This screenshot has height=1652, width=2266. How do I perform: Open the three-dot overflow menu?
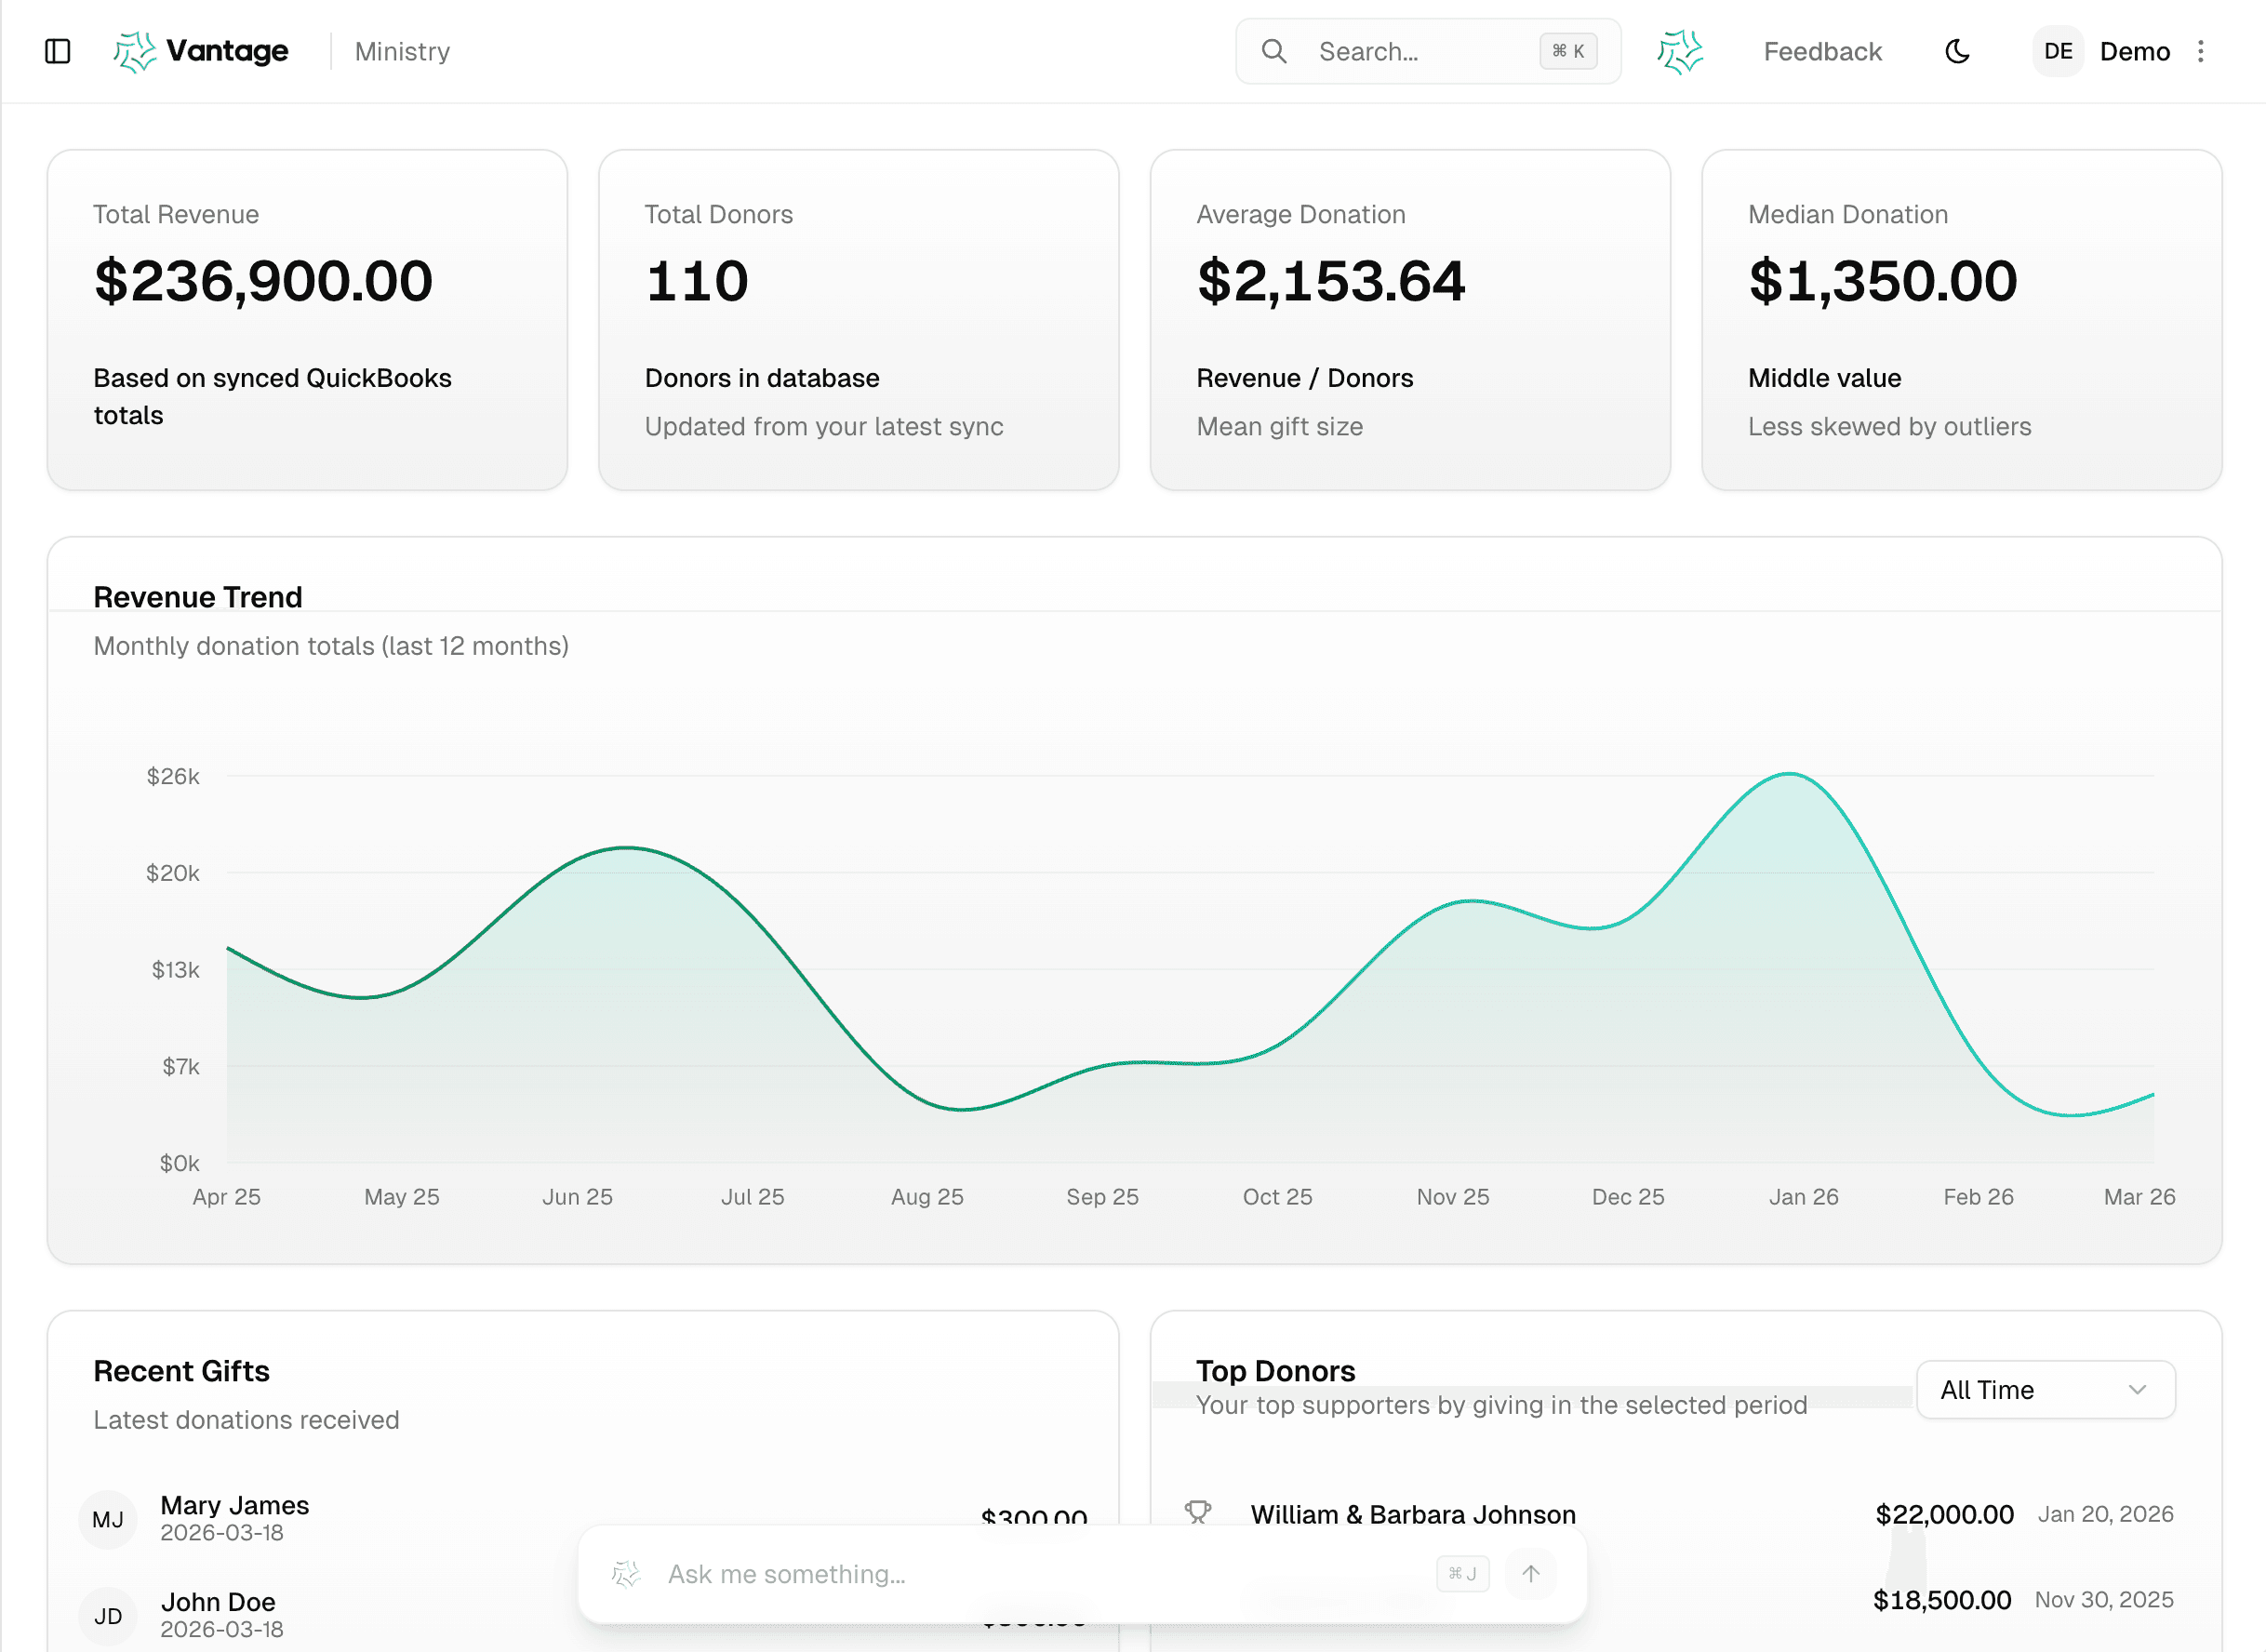point(2201,51)
